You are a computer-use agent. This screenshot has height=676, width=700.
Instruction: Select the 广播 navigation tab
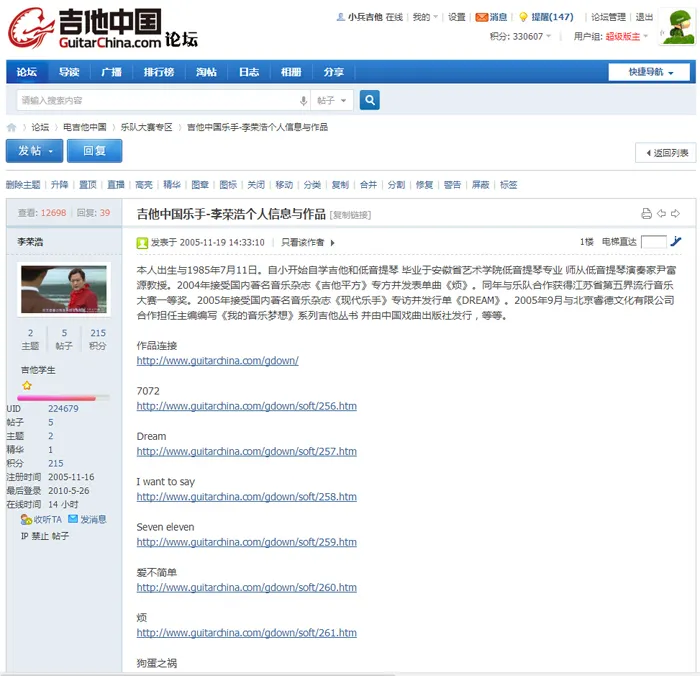[x=112, y=72]
